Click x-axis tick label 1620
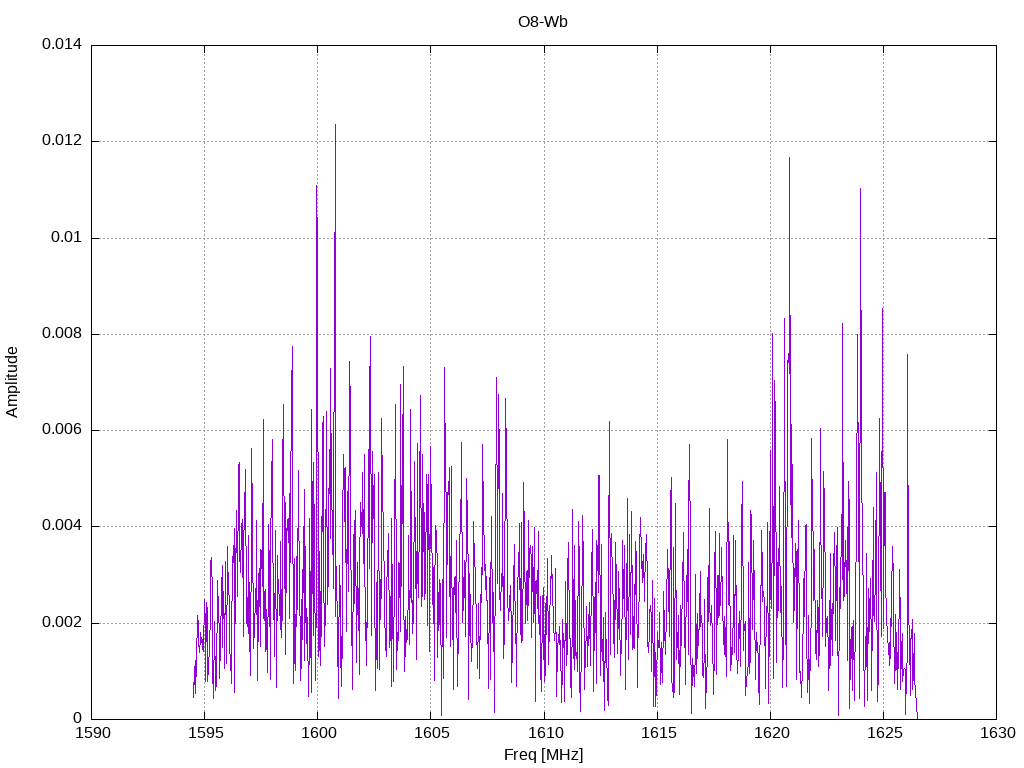This screenshot has height=768, width=1024. 771,733
